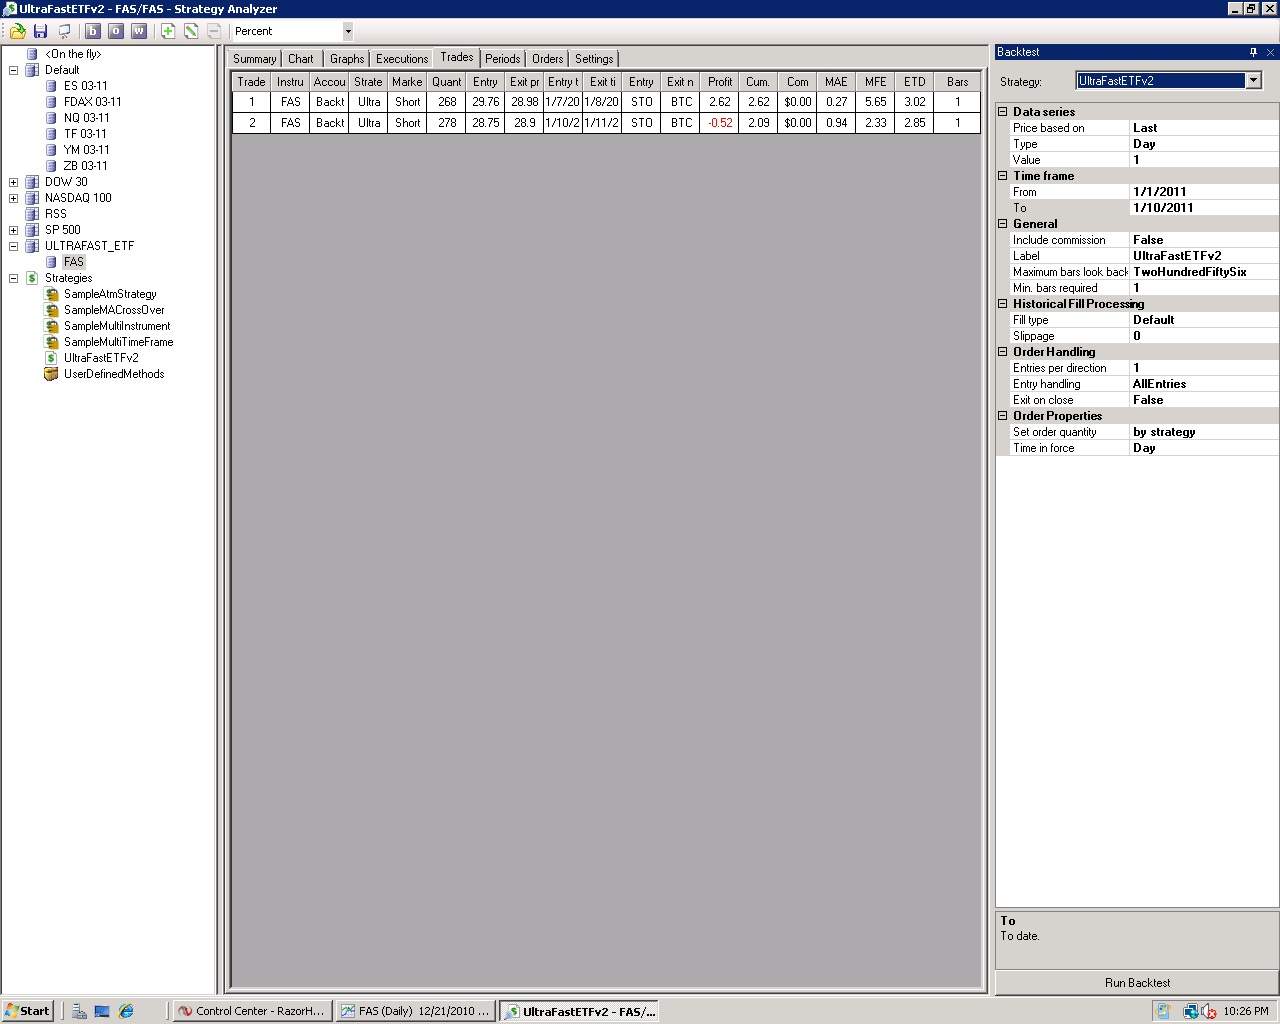Viewport: 1280px width, 1024px height.
Task: Click the Exit on close False value
Action: pos(1203,400)
